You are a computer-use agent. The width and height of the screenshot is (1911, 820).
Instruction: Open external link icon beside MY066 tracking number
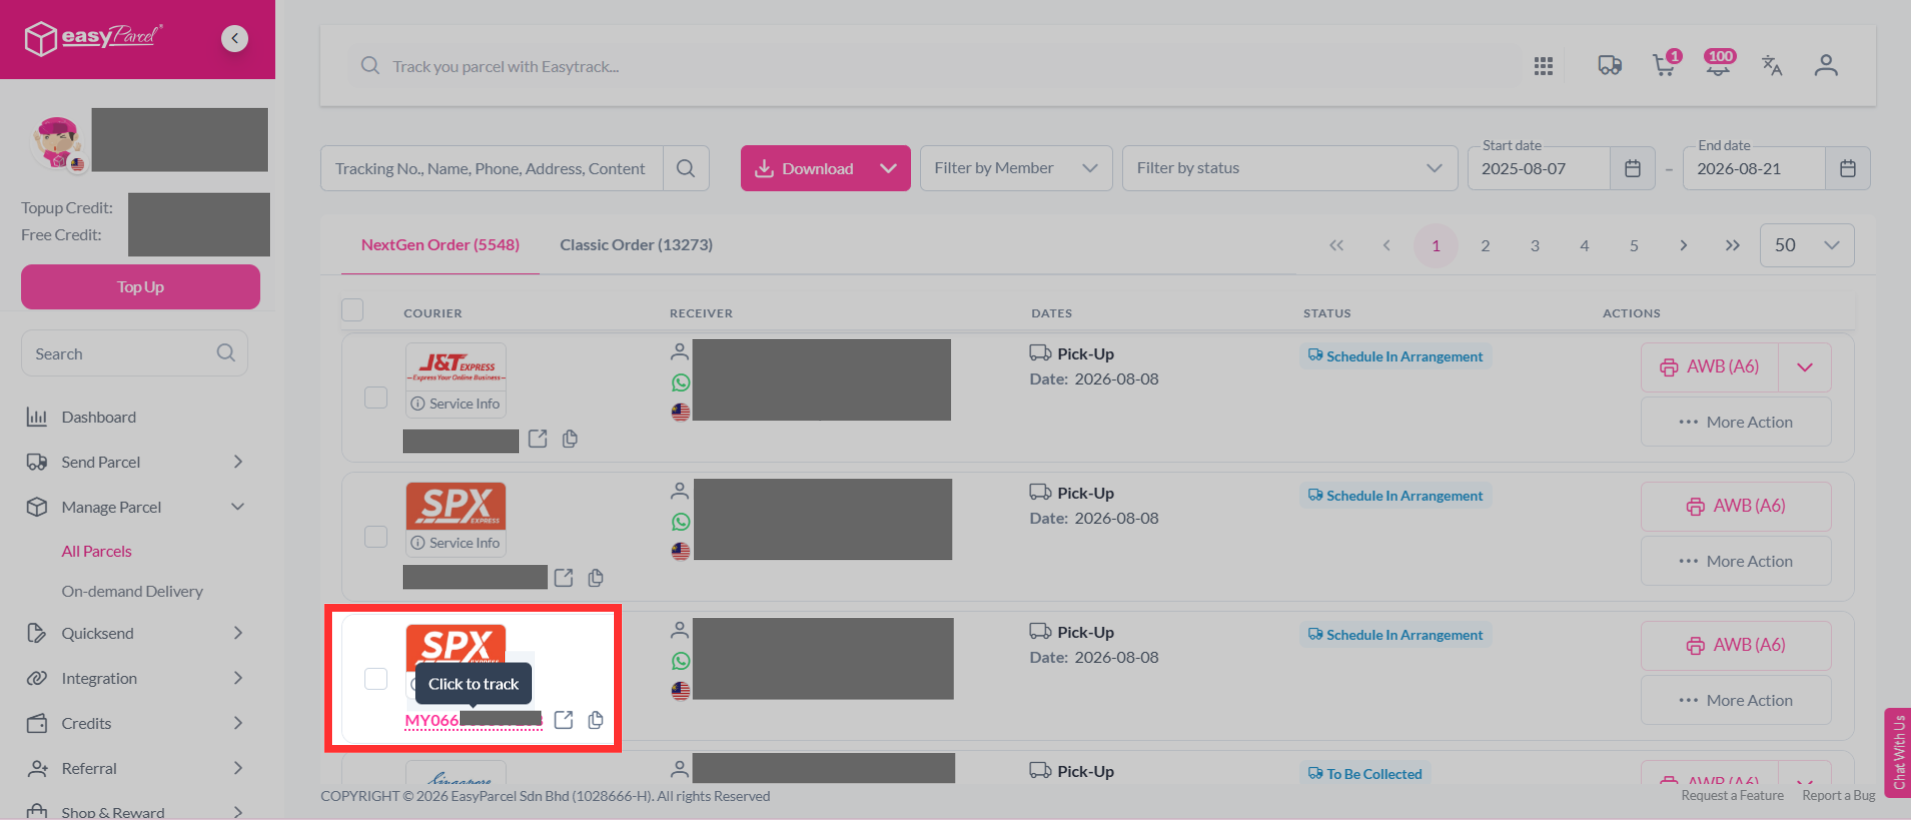[564, 720]
